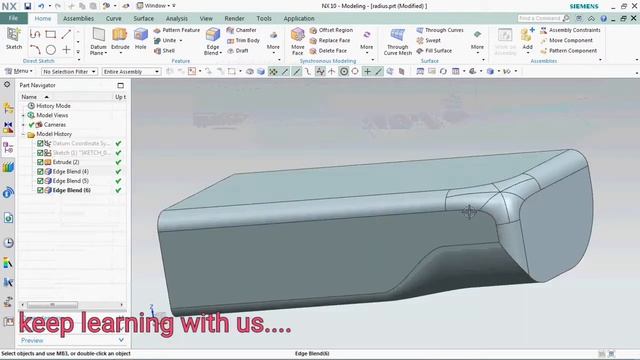
Task: Click the Through Curve Mesh icon
Action: [x=398, y=41]
